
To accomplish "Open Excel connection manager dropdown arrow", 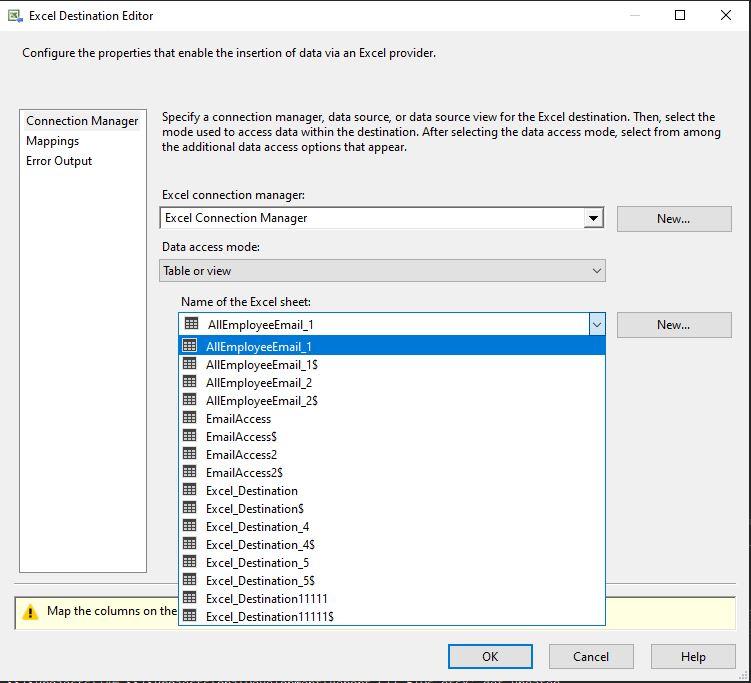I will coord(593,218).
